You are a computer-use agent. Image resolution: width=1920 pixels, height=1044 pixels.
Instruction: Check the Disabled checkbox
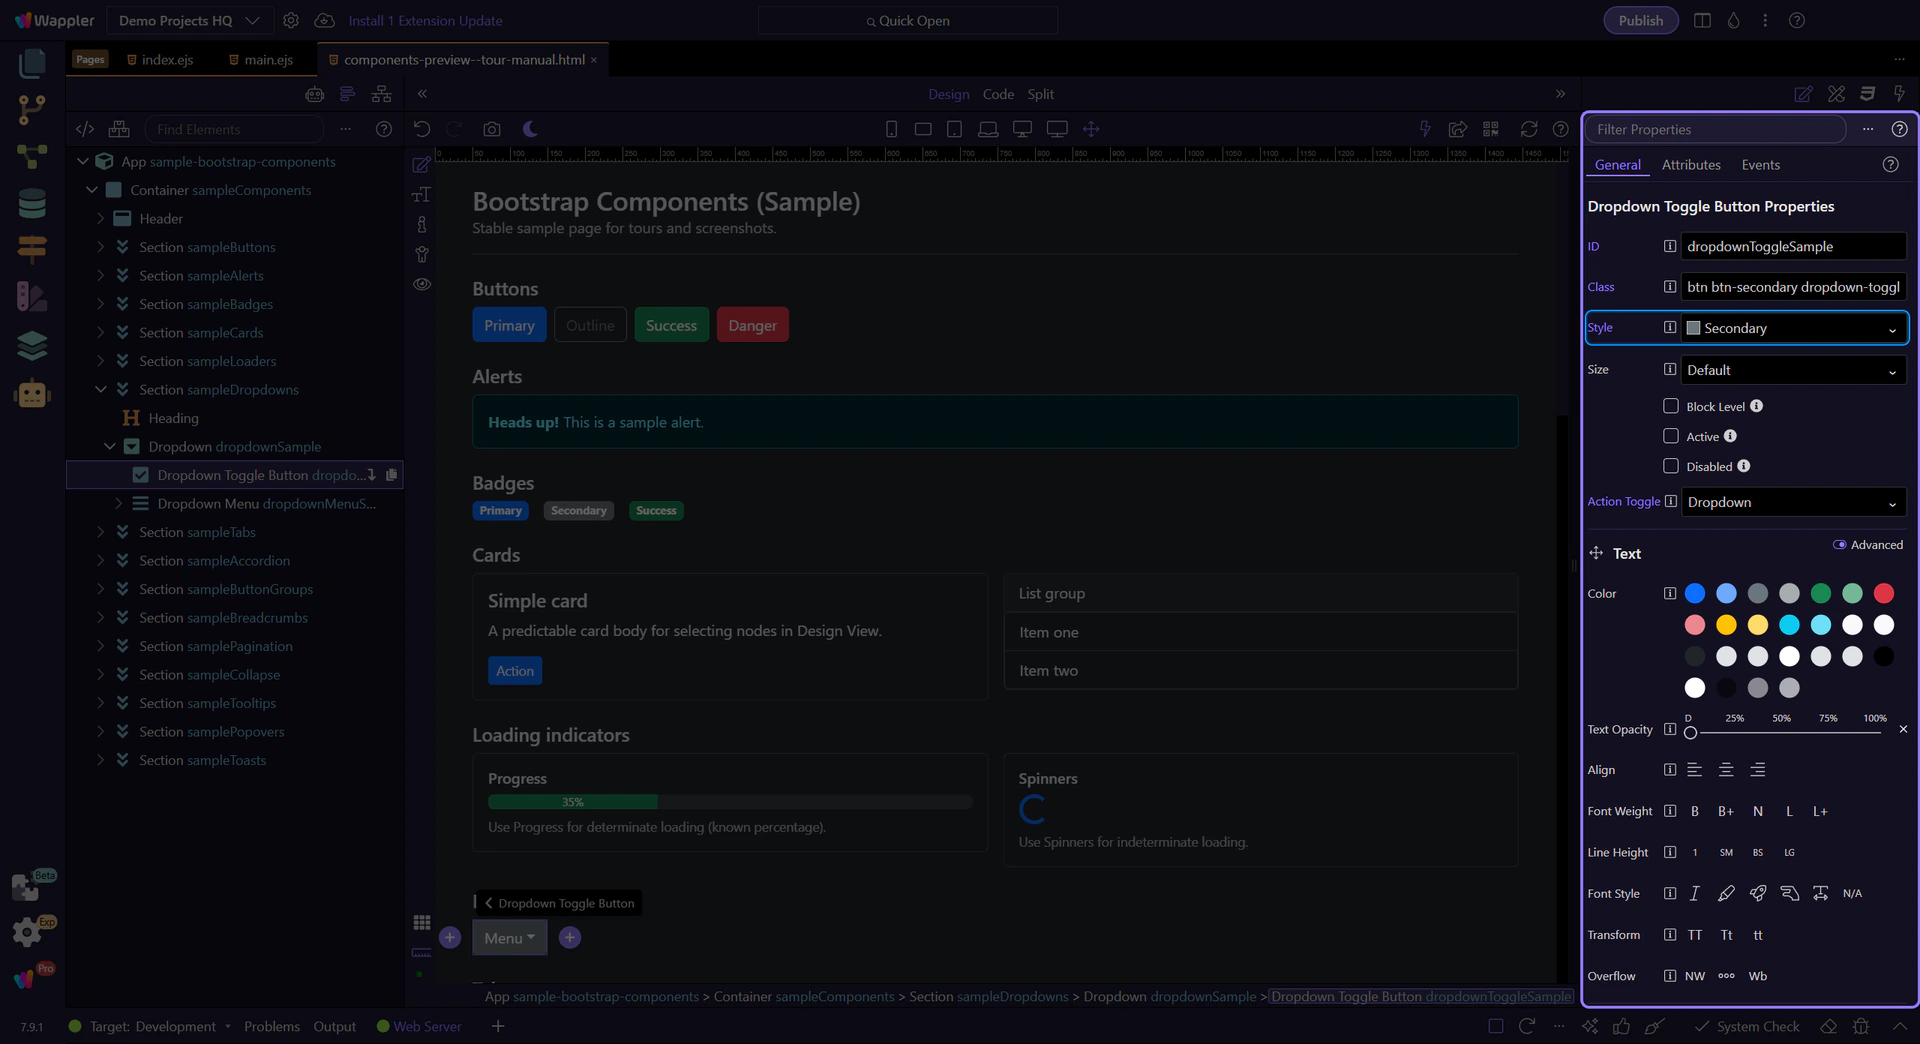(1671, 466)
